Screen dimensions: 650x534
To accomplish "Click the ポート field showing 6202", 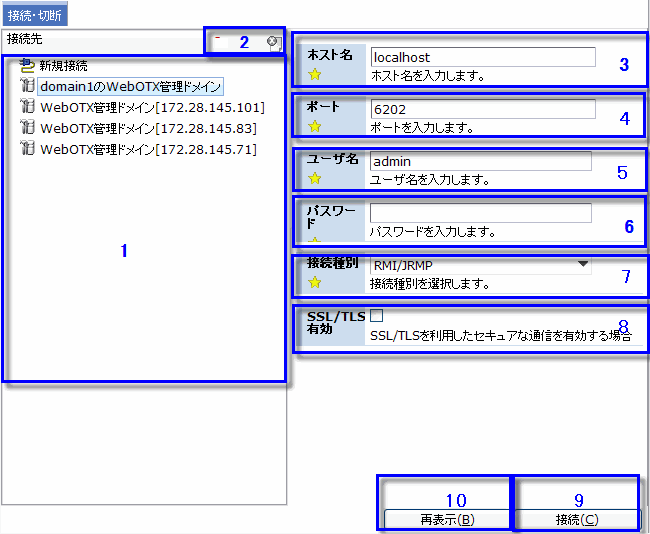I will [x=482, y=110].
